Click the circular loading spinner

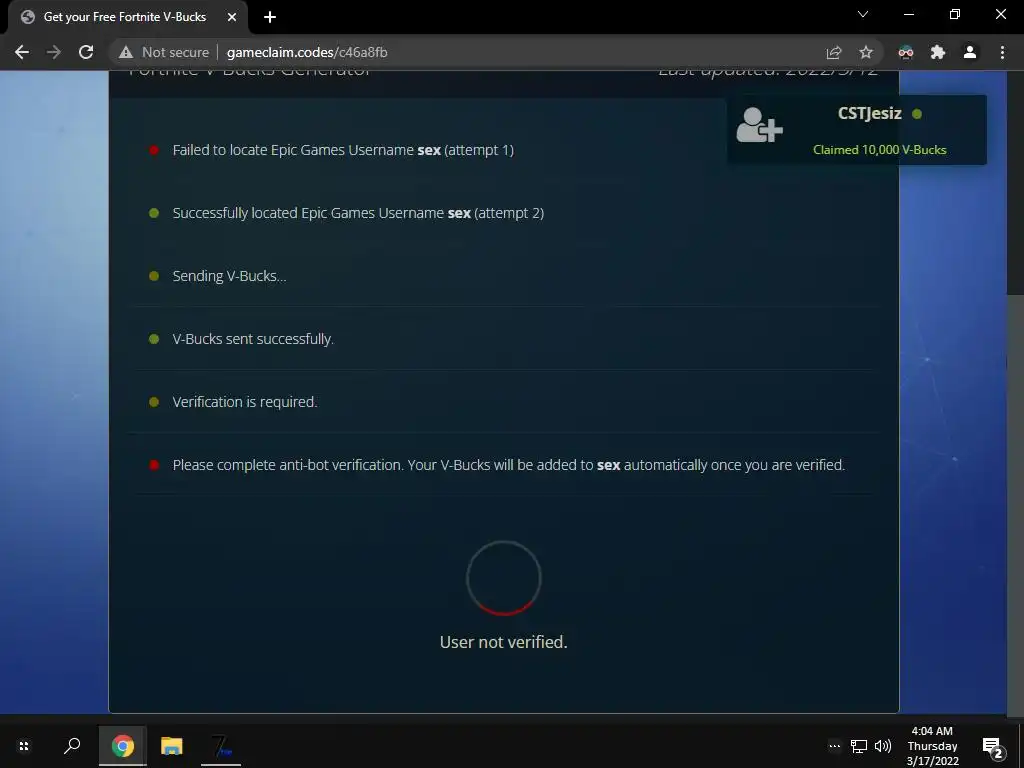504,578
